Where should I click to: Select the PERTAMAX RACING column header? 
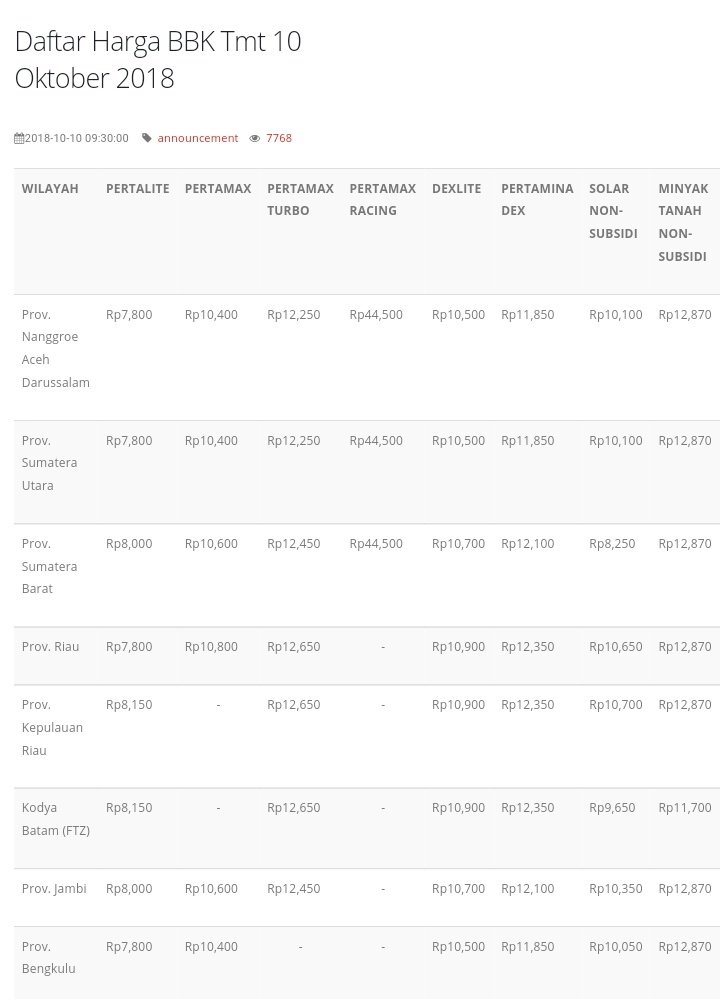pyautogui.click(x=382, y=200)
